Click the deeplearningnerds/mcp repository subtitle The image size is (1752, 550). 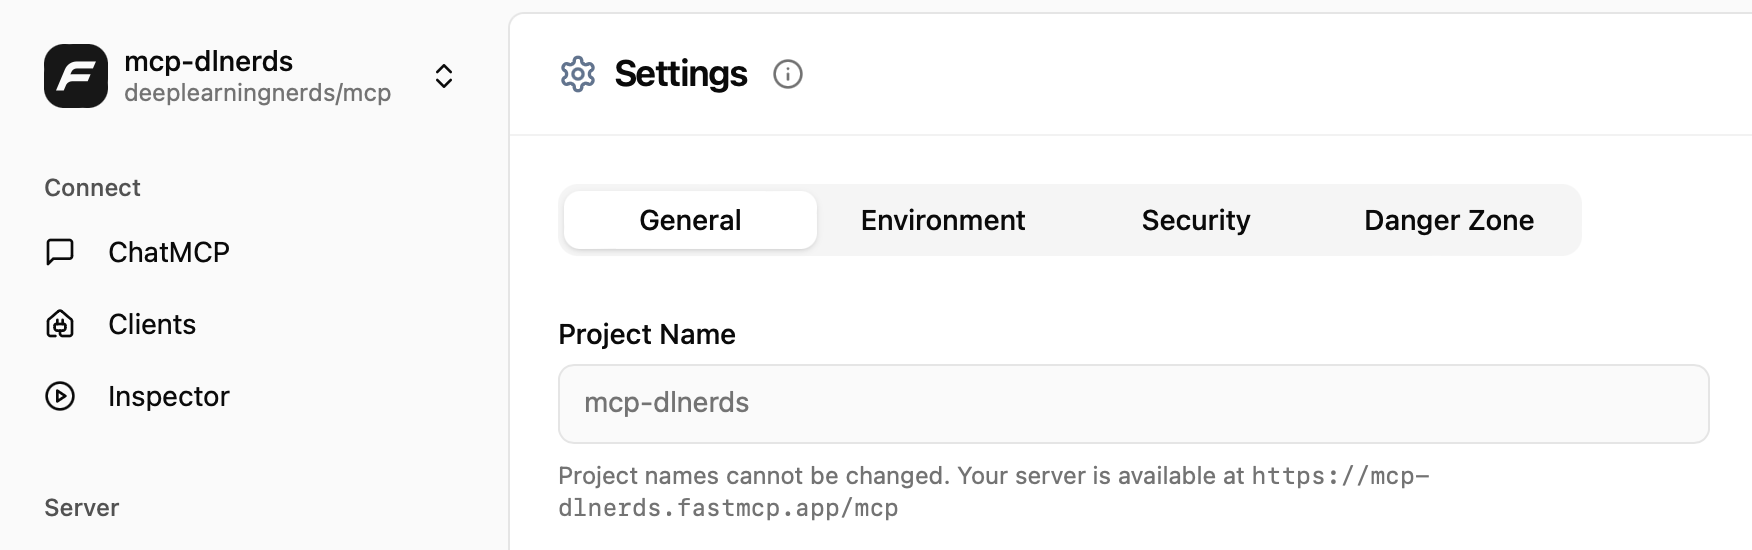tap(257, 93)
